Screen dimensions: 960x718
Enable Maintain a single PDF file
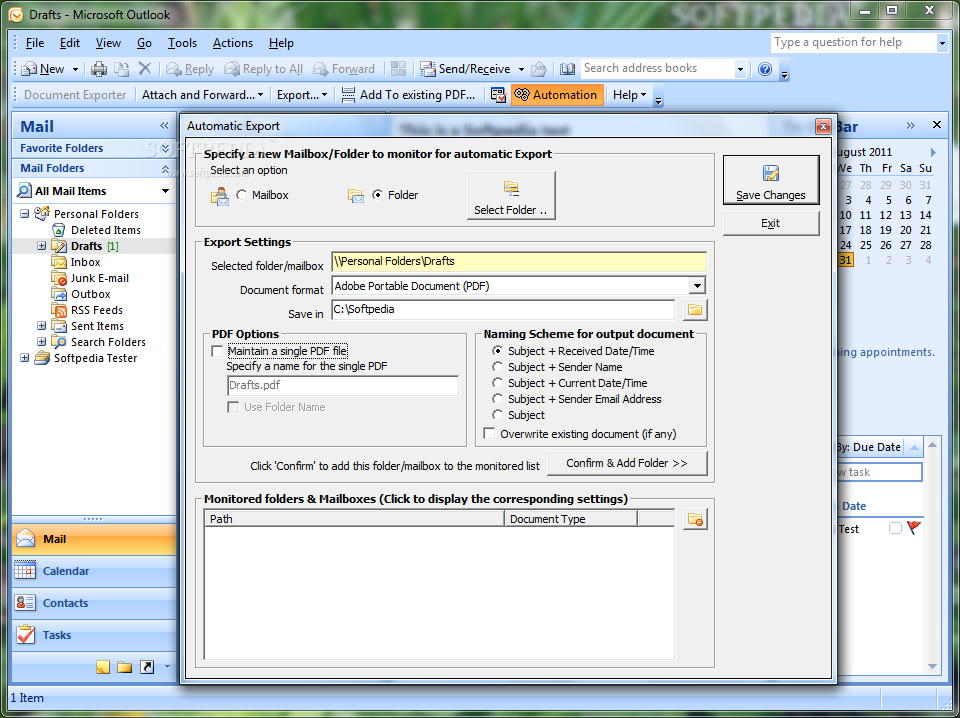217,351
